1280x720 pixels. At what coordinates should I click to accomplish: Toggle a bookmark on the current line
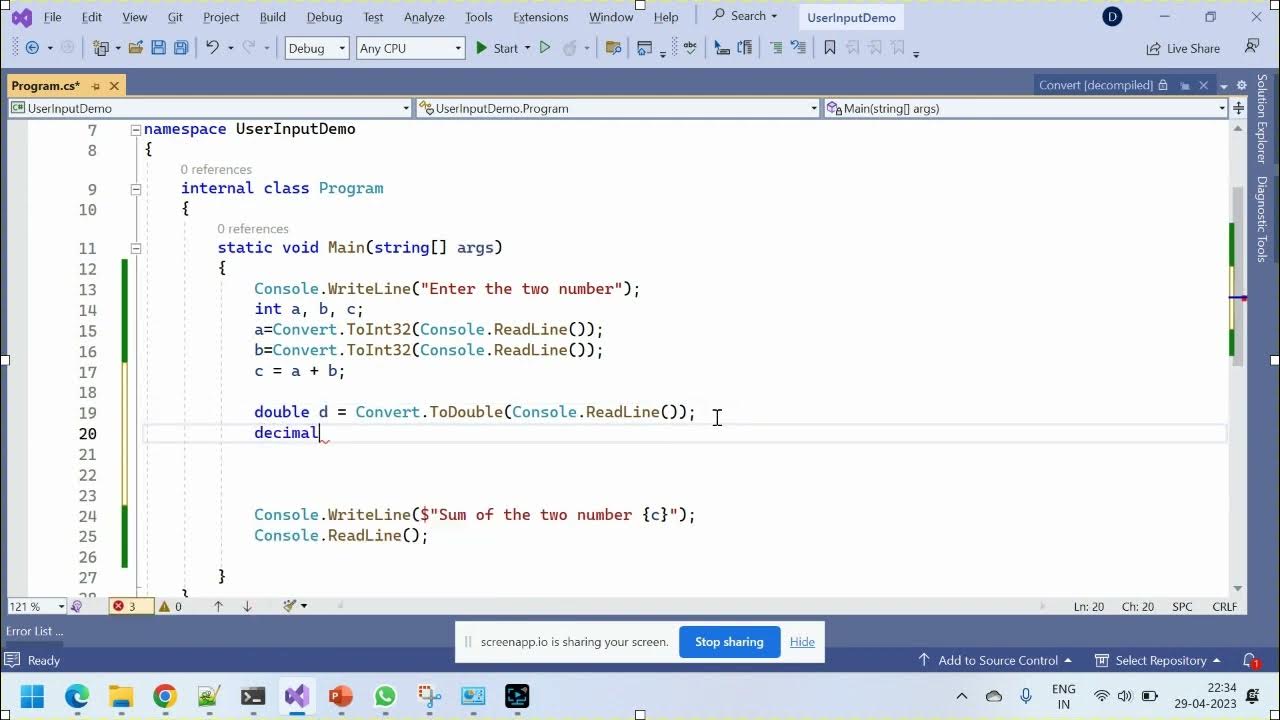[x=829, y=48]
